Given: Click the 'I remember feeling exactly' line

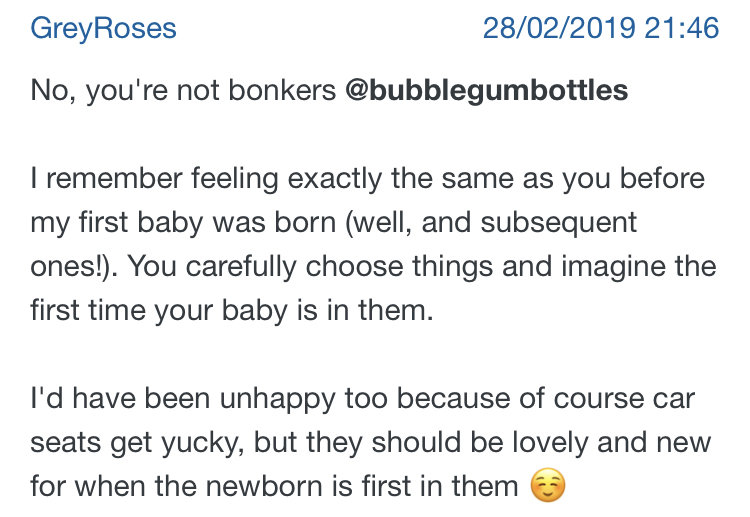Looking at the screenshot, I should click(x=367, y=179).
